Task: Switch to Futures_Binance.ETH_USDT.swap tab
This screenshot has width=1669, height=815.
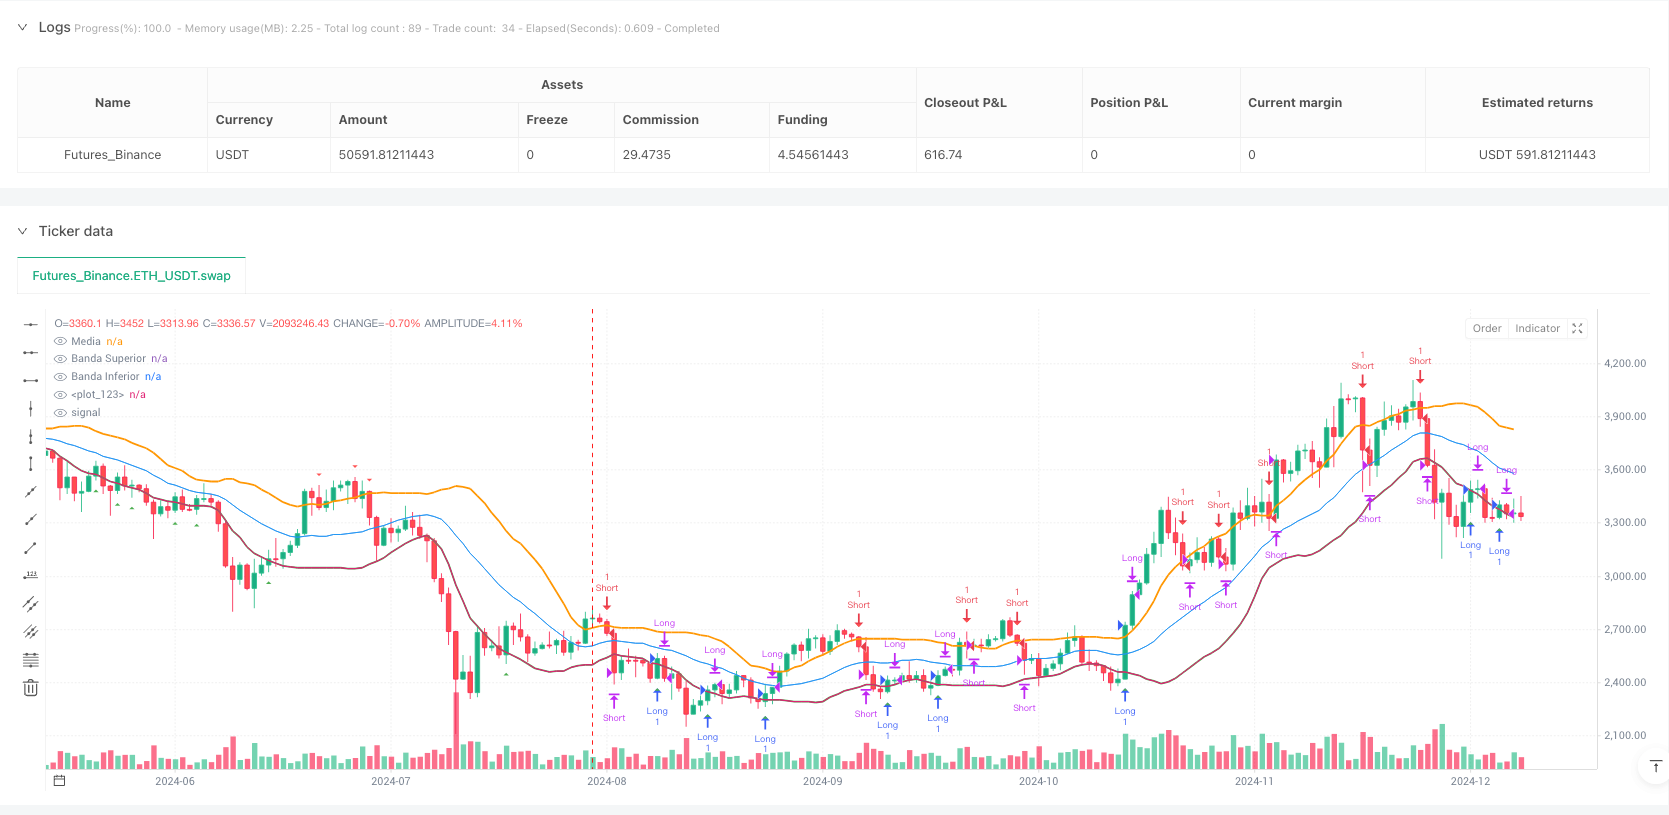Action: point(131,276)
